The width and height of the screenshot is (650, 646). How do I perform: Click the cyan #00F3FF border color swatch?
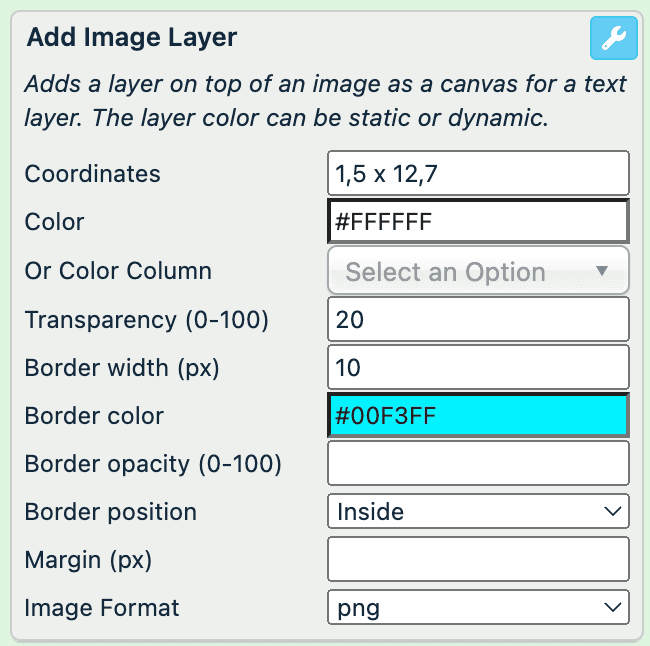(478, 416)
